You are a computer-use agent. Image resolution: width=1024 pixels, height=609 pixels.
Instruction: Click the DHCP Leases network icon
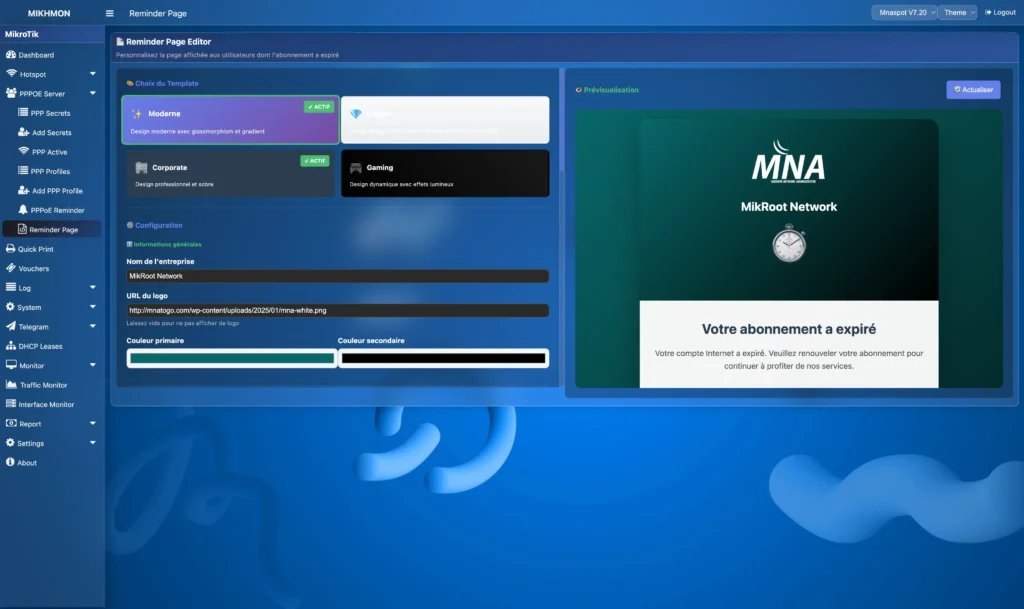coord(11,346)
